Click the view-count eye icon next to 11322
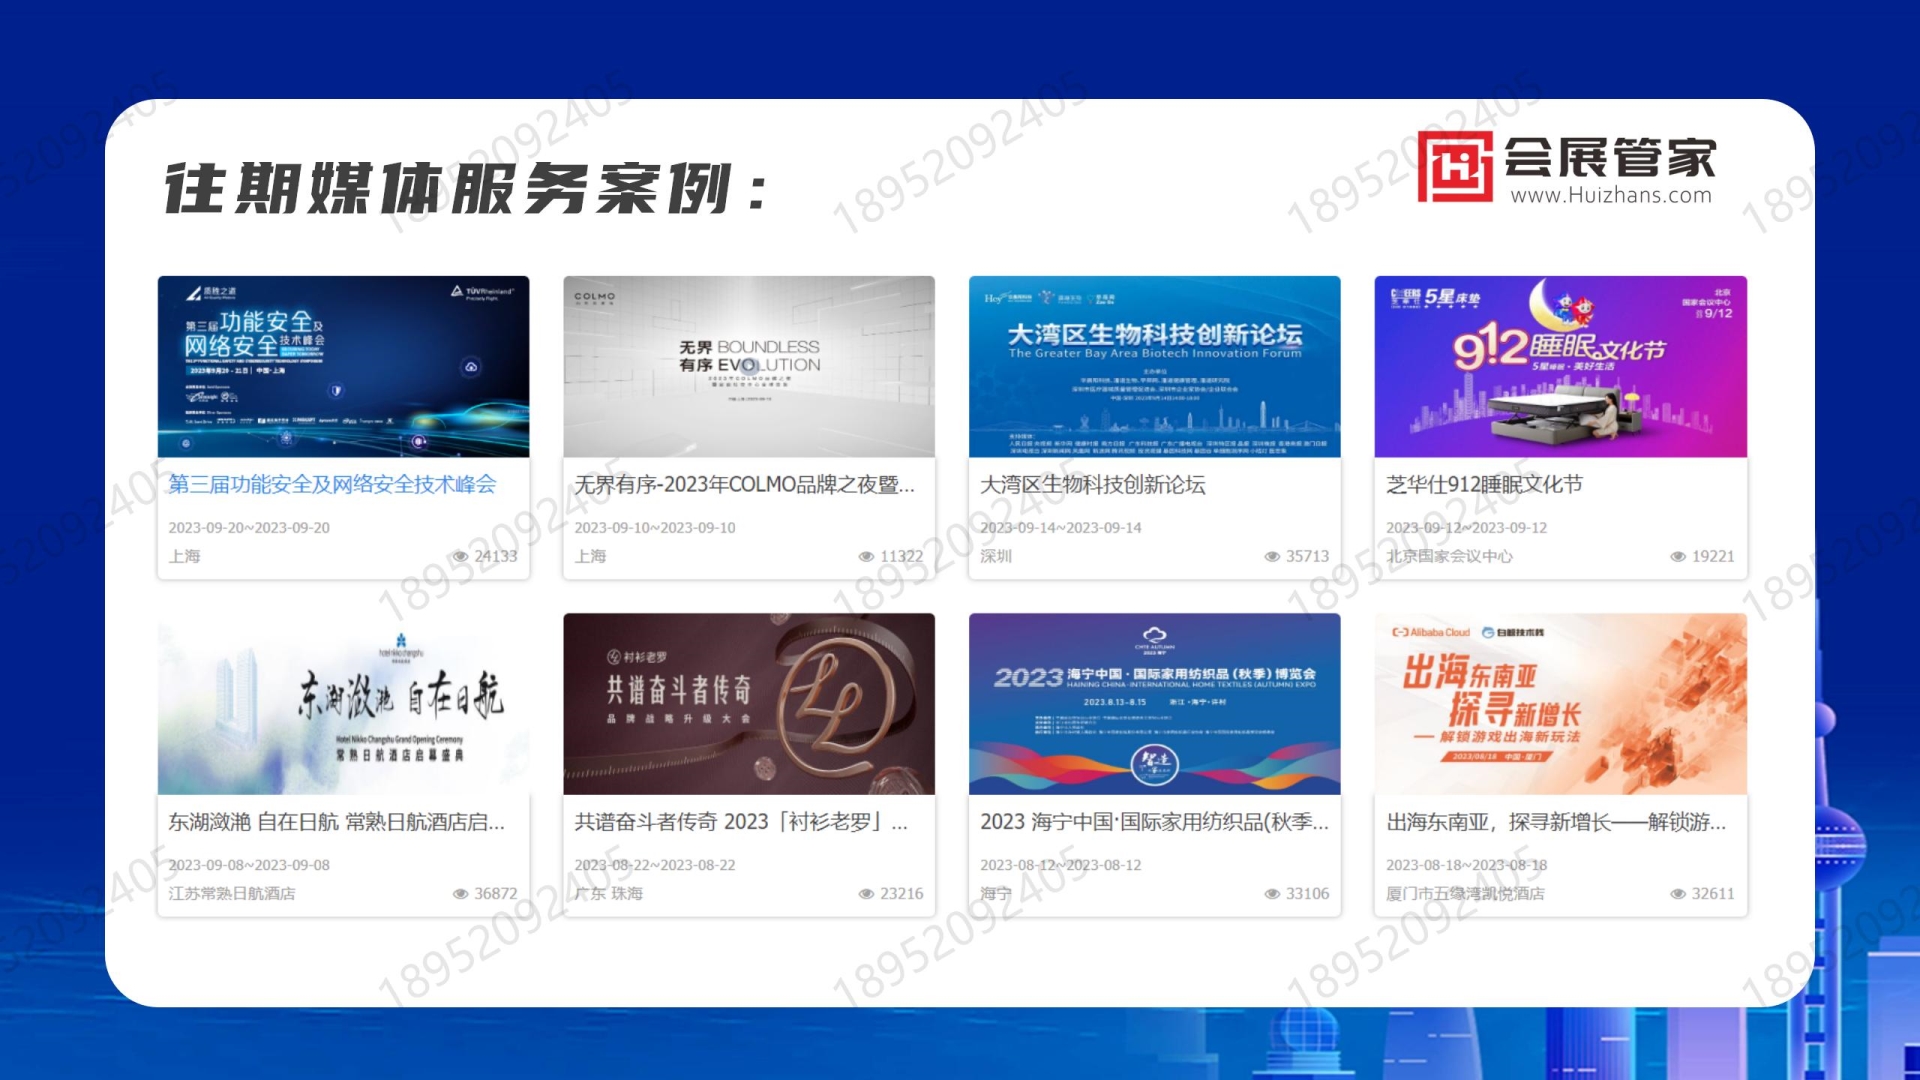 point(866,557)
